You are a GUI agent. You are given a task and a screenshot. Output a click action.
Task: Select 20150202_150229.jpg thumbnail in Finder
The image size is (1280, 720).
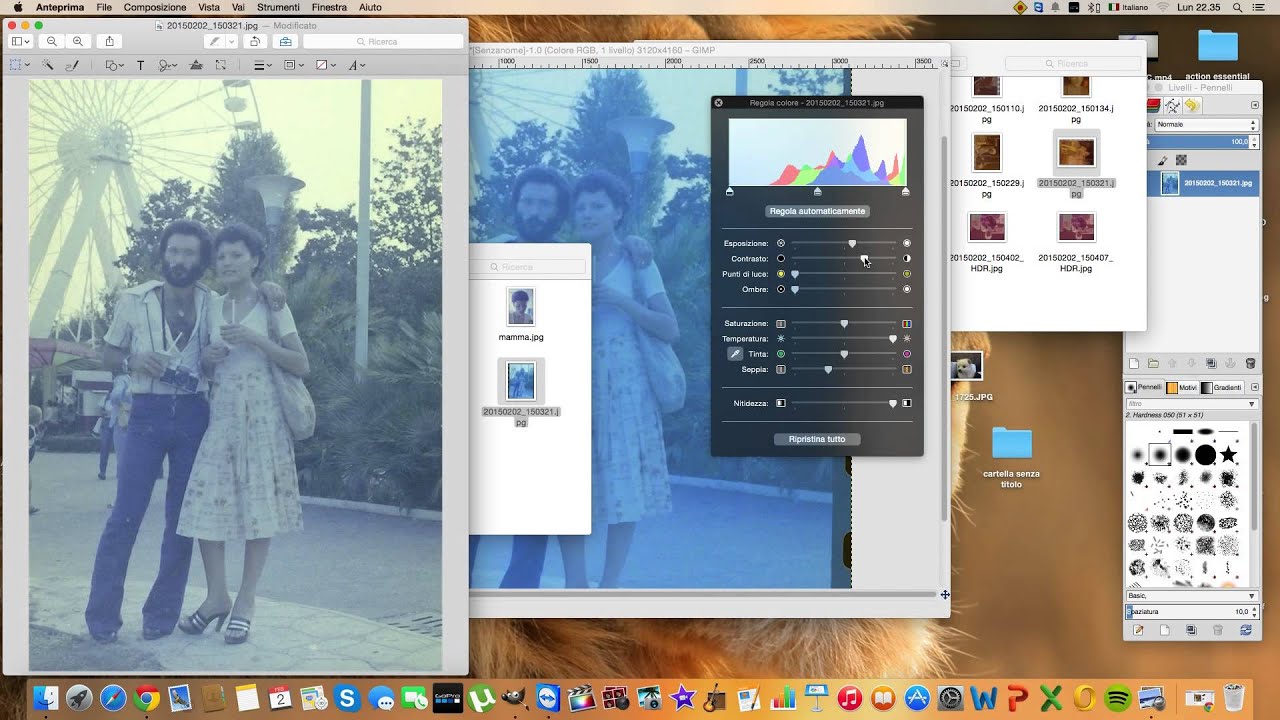tap(987, 153)
